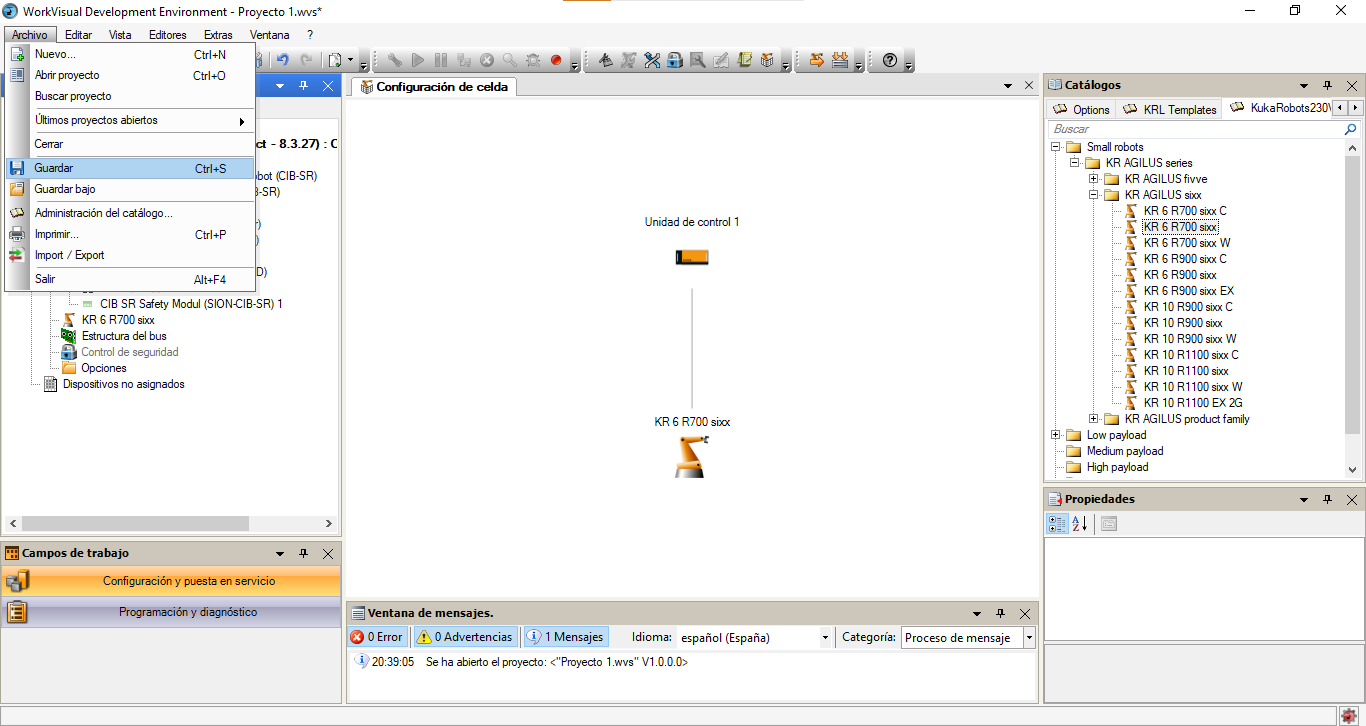Click Programación y diagnóstico workspace button
This screenshot has height=726, width=1366.
click(187, 612)
